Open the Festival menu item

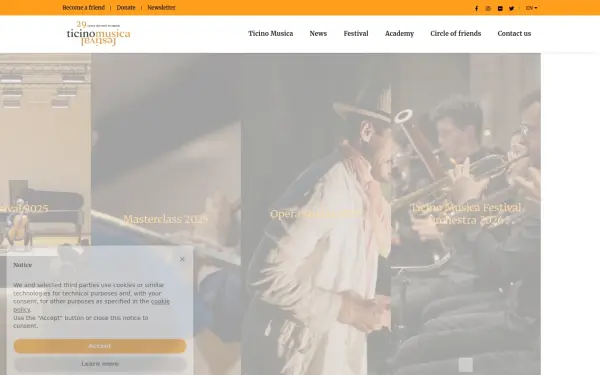[356, 34]
